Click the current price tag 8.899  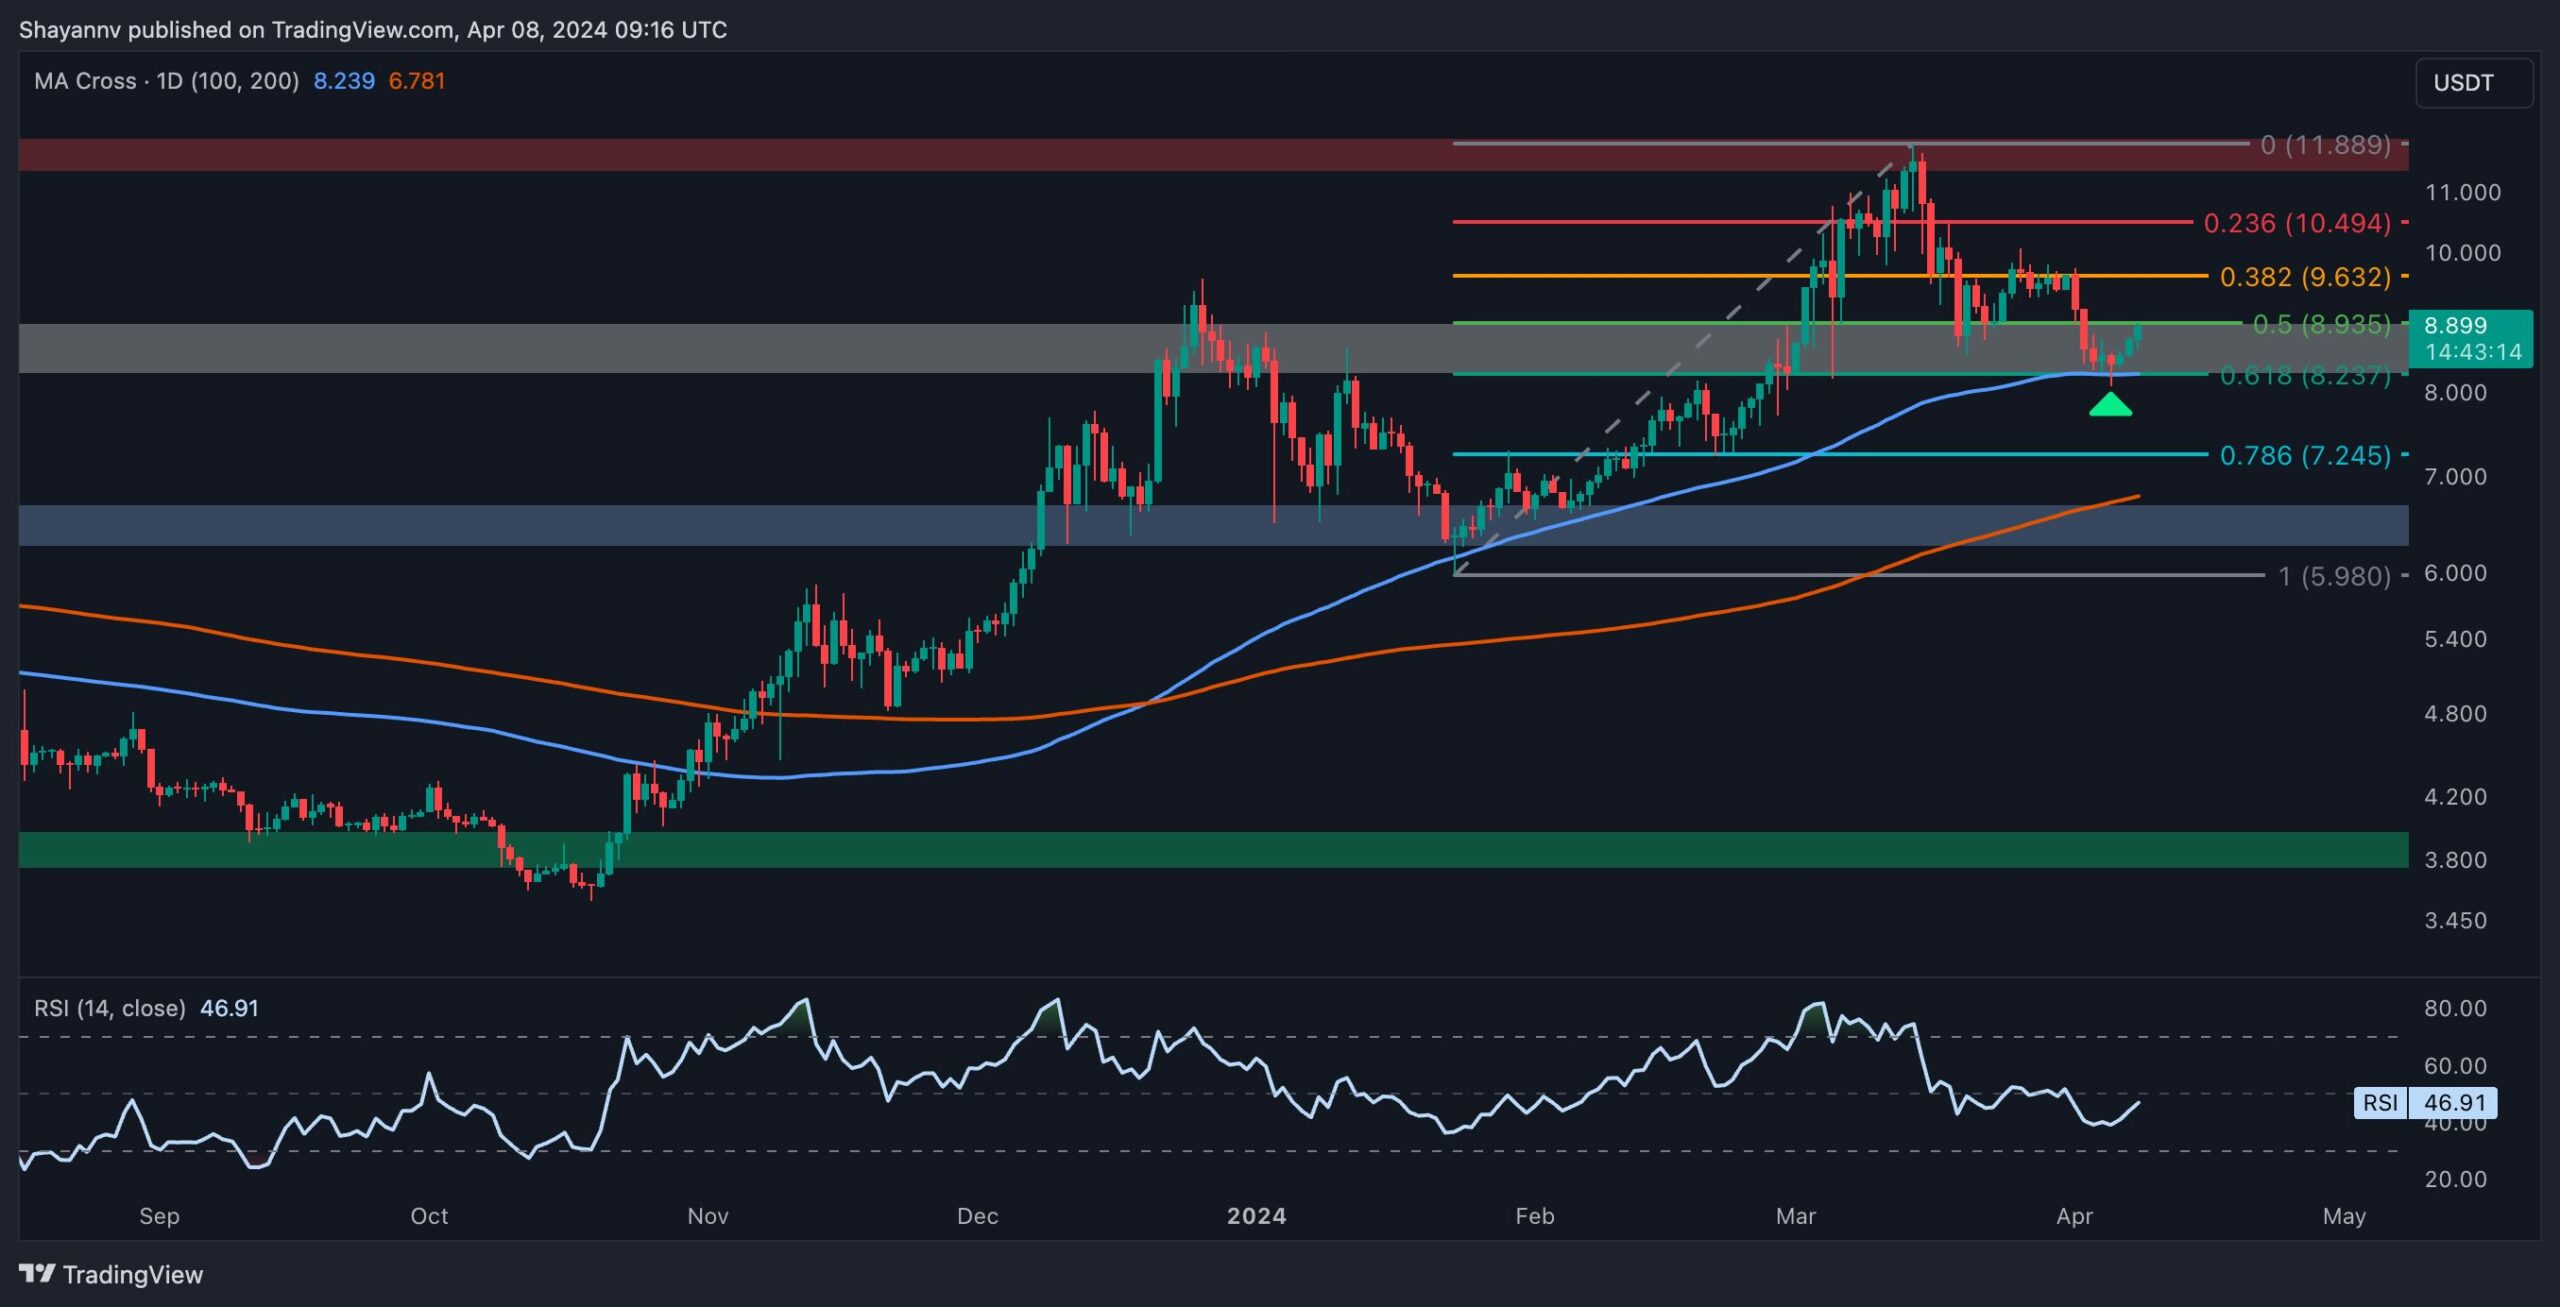click(2471, 338)
